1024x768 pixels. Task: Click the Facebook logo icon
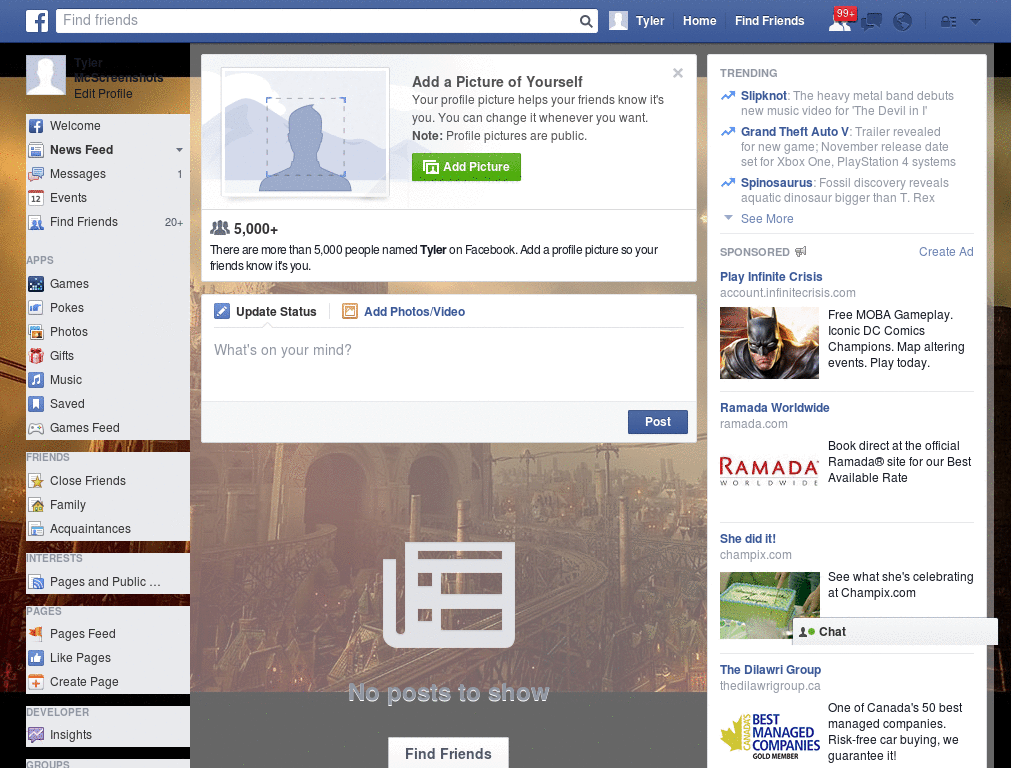pos(37,21)
